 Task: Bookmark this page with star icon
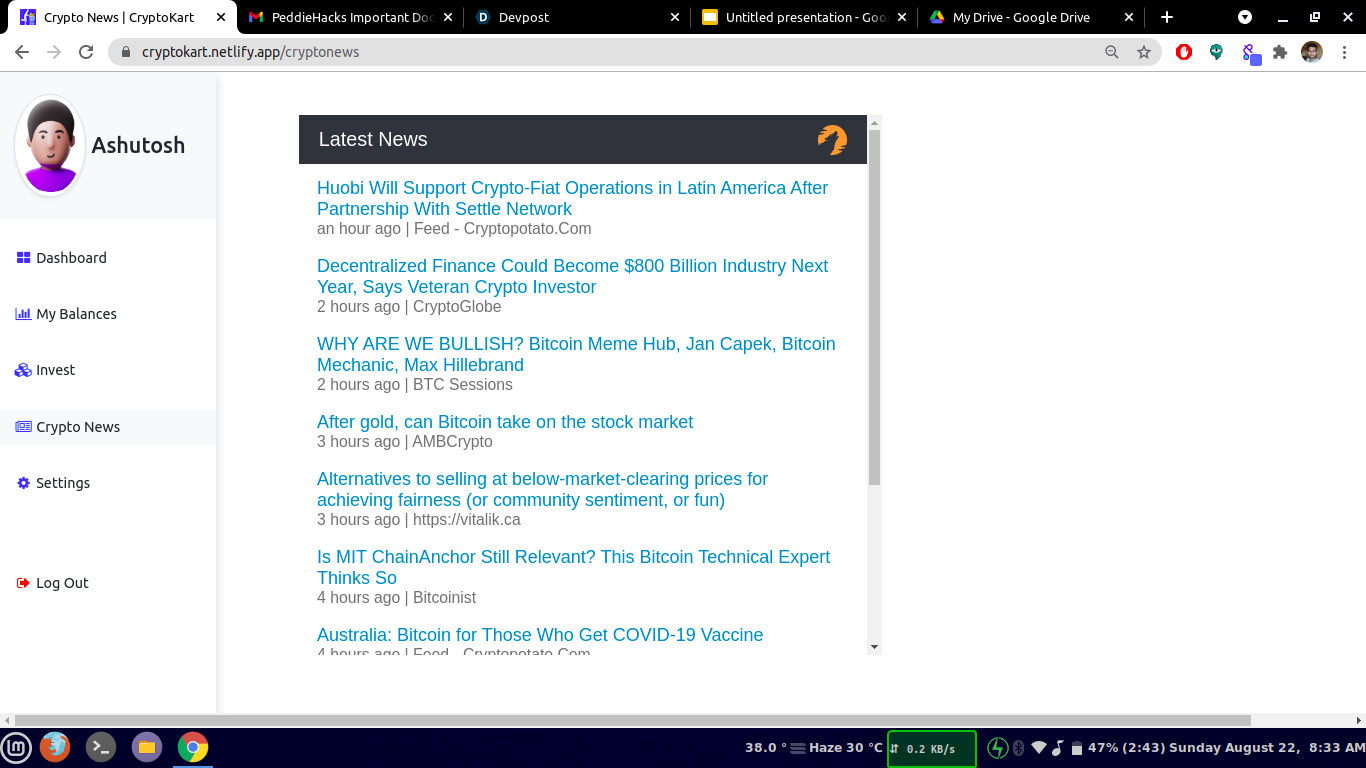pyautogui.click(x=1144, y=52)
